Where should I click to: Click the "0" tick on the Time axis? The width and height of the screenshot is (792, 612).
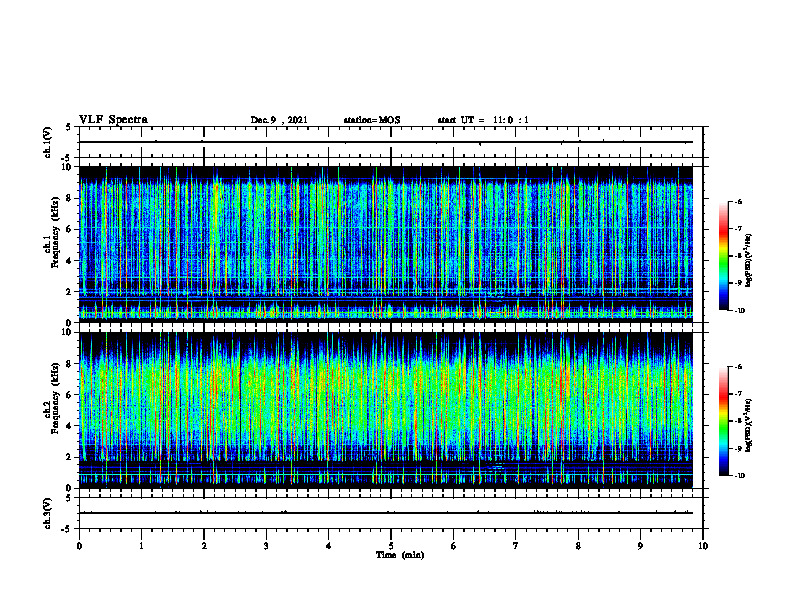(x=79, y=546)
